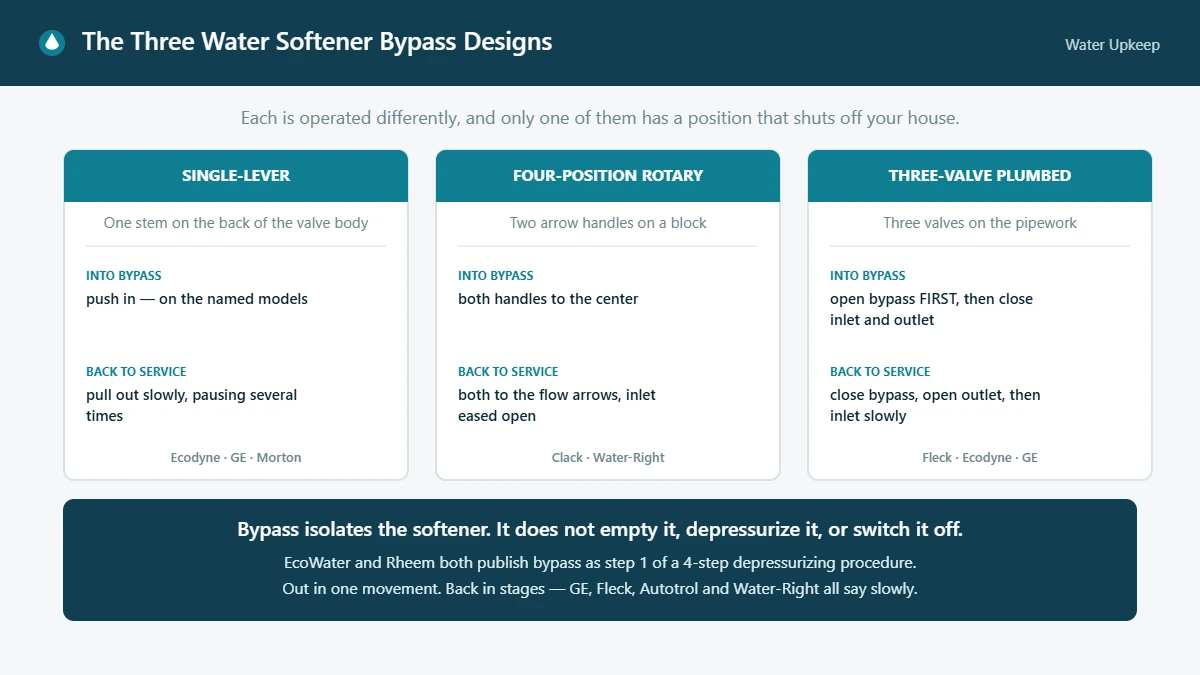Click "One stem on the back of the valve body"
This screenshot has width=1200, height=675.
coord(236,223)
